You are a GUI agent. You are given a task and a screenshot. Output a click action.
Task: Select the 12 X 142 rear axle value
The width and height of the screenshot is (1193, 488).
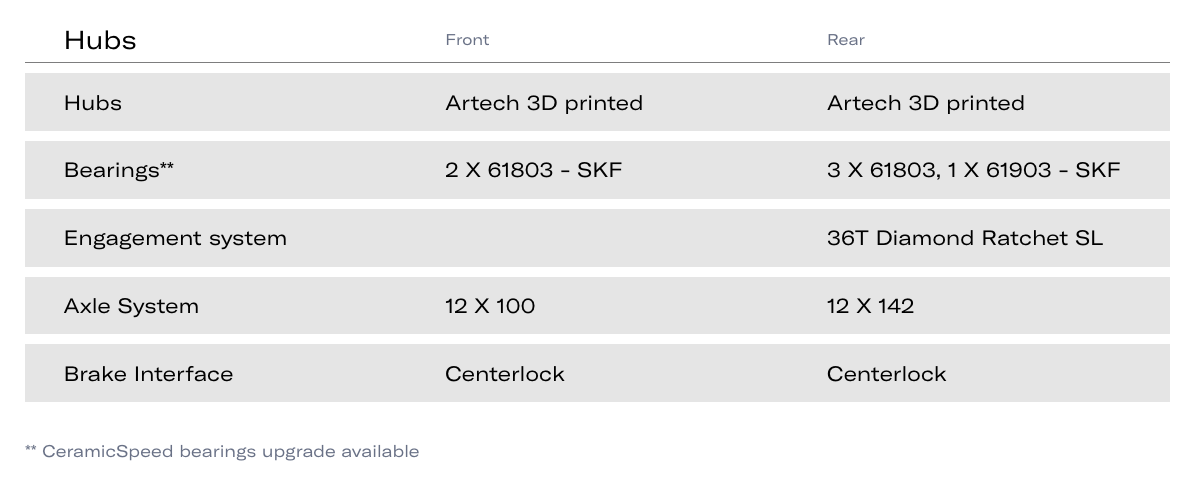tap(870, 306)
